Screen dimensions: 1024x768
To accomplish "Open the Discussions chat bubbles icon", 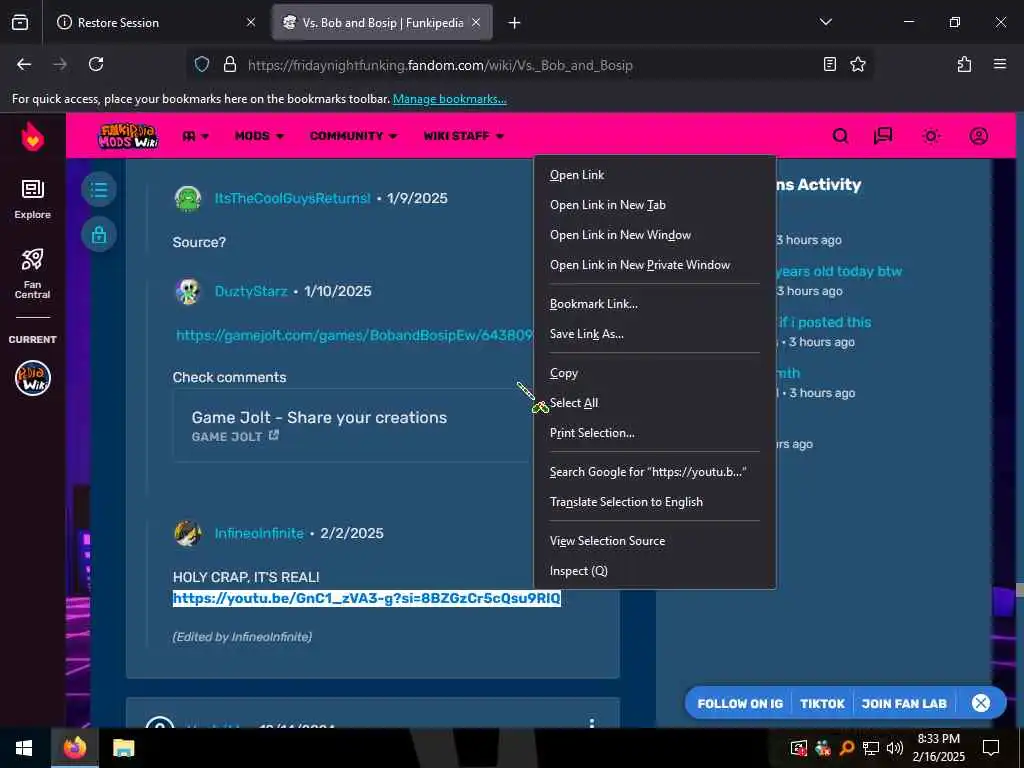I will 883,136.
